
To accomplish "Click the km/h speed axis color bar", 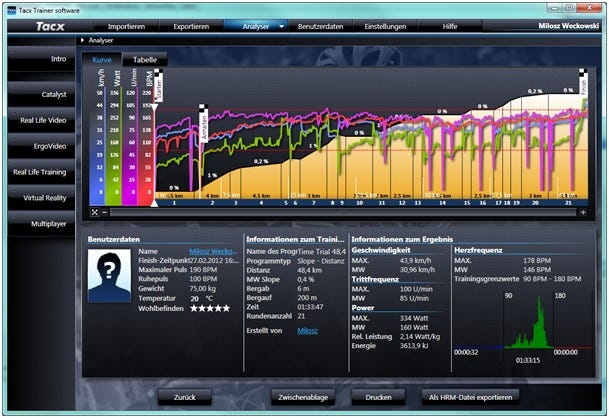I will 97,146.
